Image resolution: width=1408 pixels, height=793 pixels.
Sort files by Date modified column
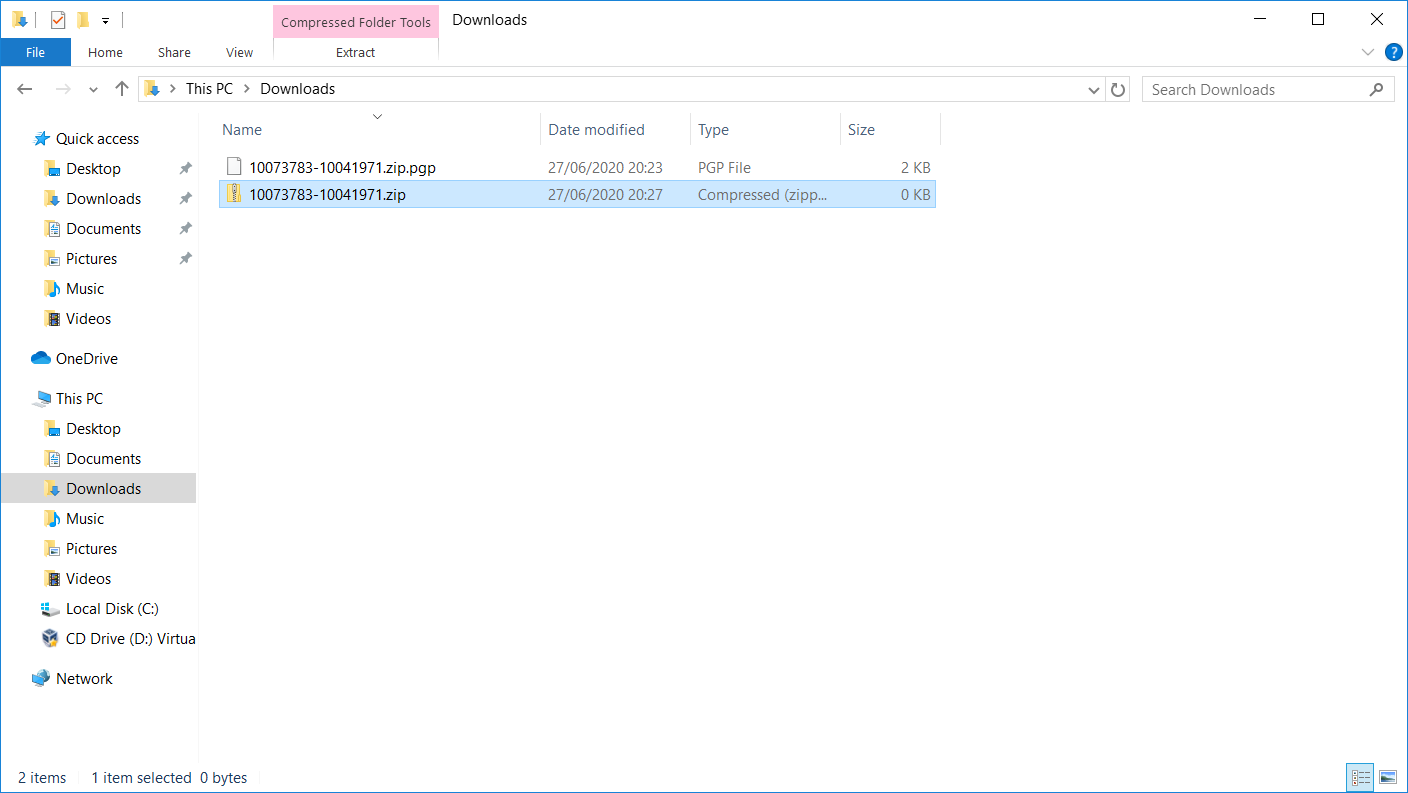(x=596, y=130)
